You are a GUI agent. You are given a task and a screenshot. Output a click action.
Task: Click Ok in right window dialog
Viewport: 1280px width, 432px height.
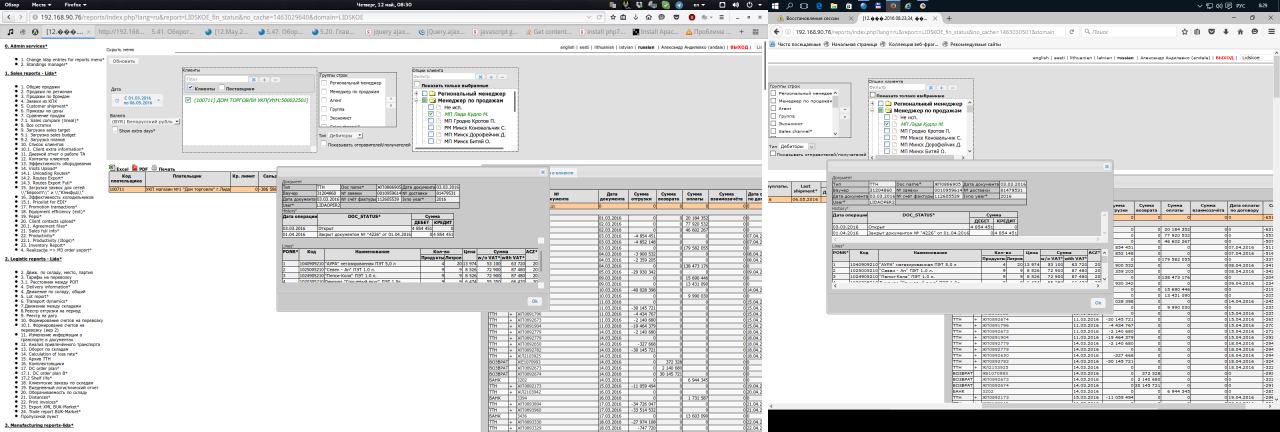(x=1098, y=301)
